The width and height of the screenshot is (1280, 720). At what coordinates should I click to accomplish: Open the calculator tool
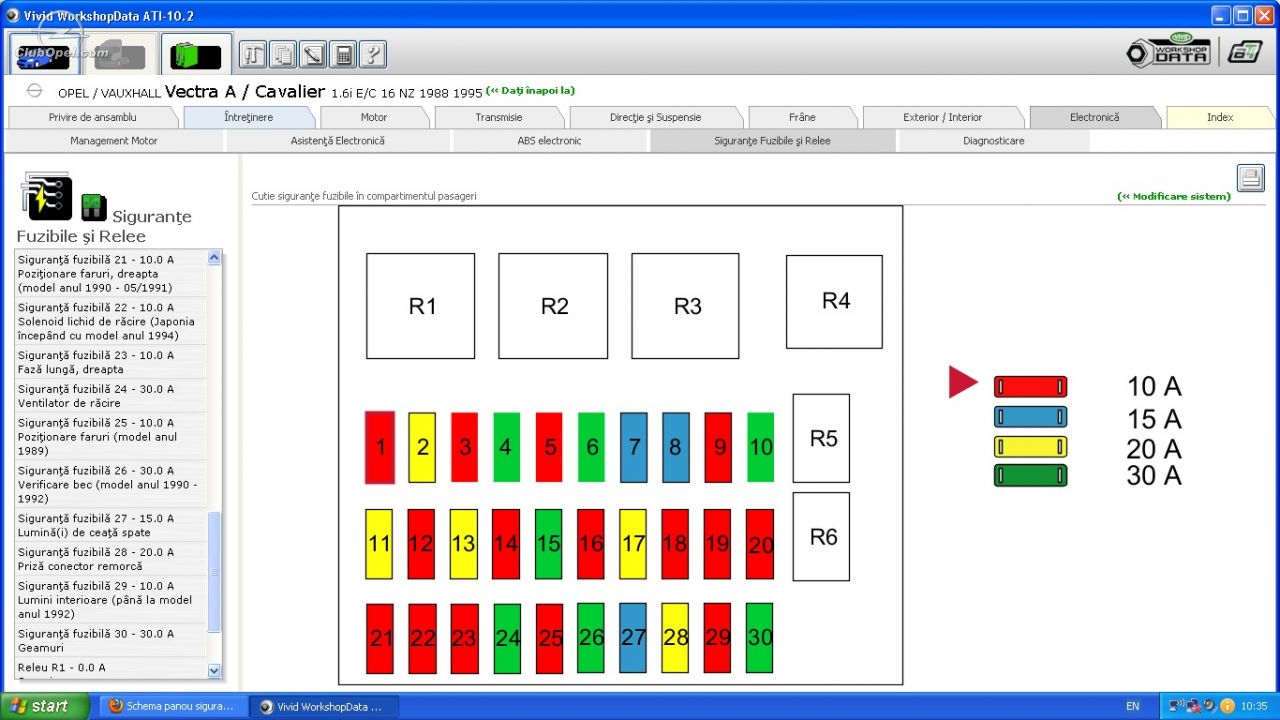(x=343, y=55)
